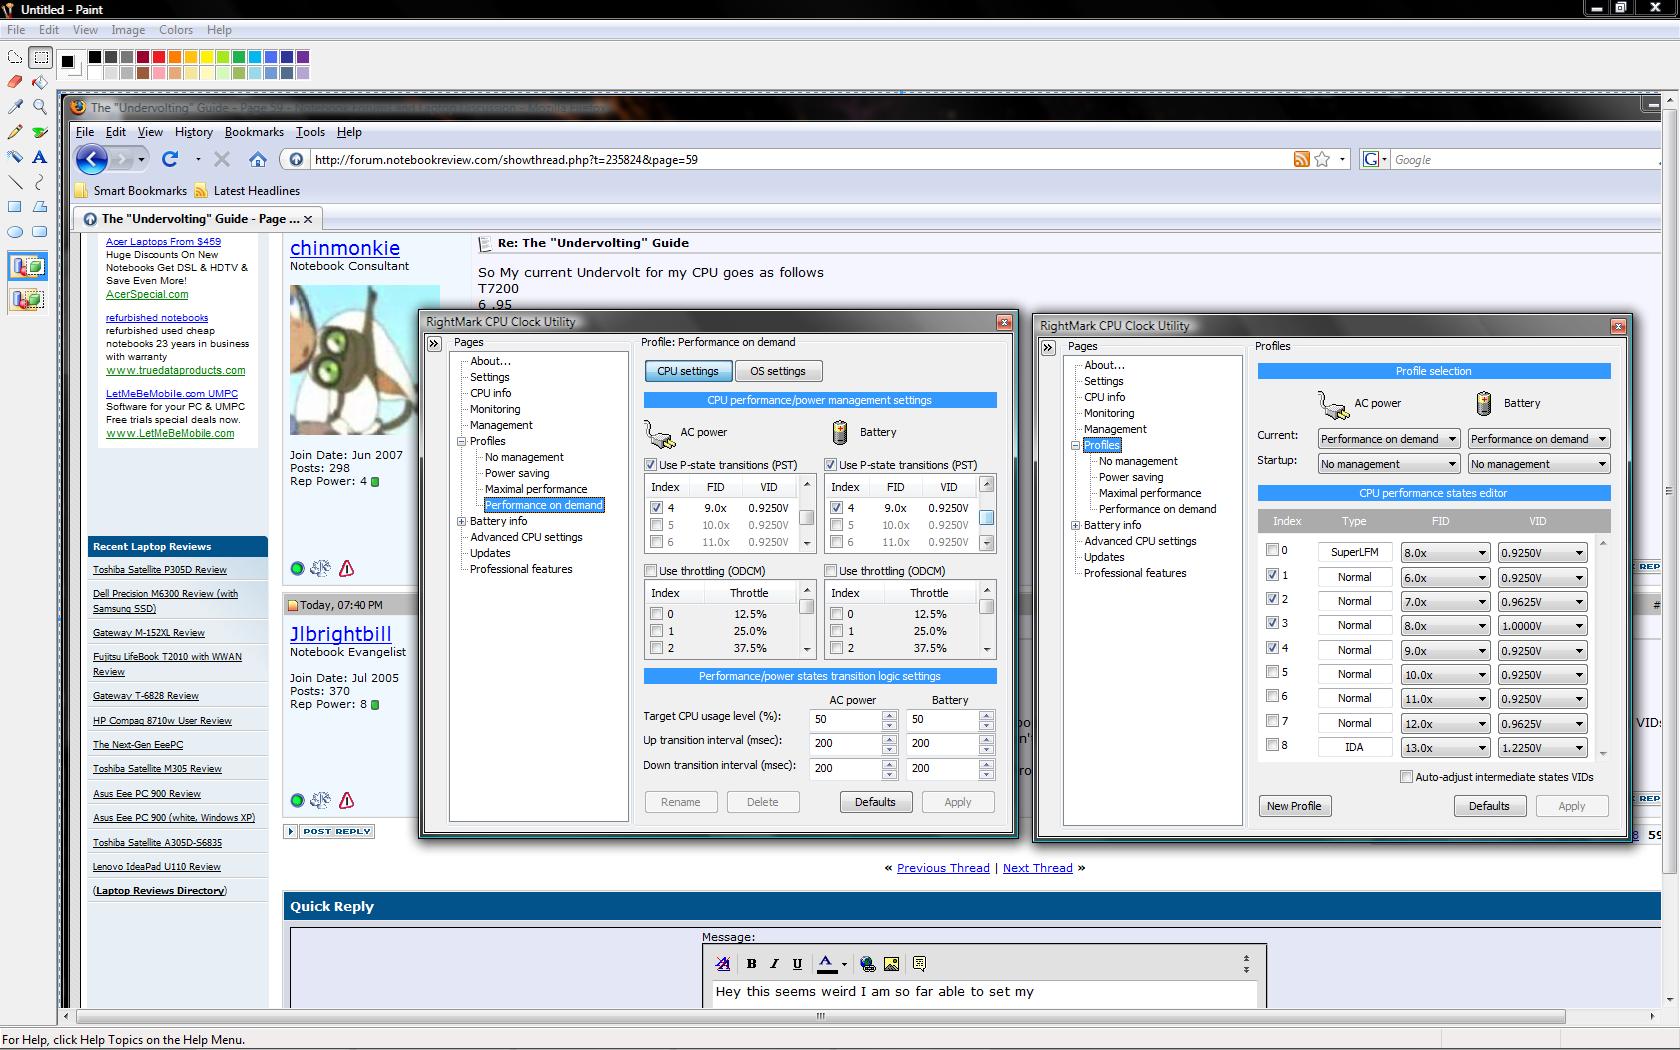The height and width of the screenshot is (1050, 1680).
Task: Click the Insert Image icon in Quick Reply
Action: click(x=891, y=964)
